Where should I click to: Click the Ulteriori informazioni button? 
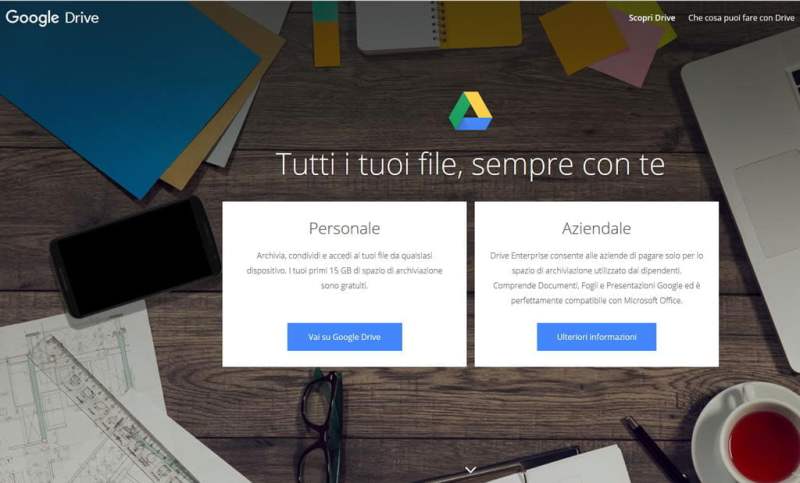point(596,337)
